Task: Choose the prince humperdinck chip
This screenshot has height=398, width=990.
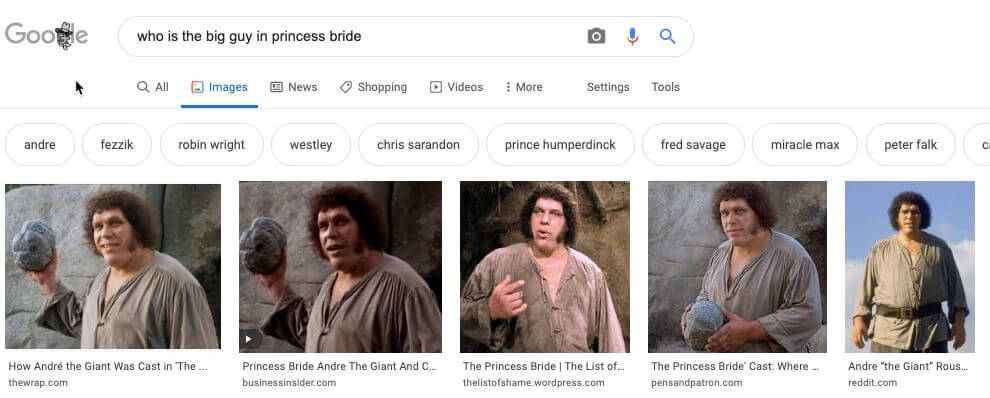Action: coord(560,145)
